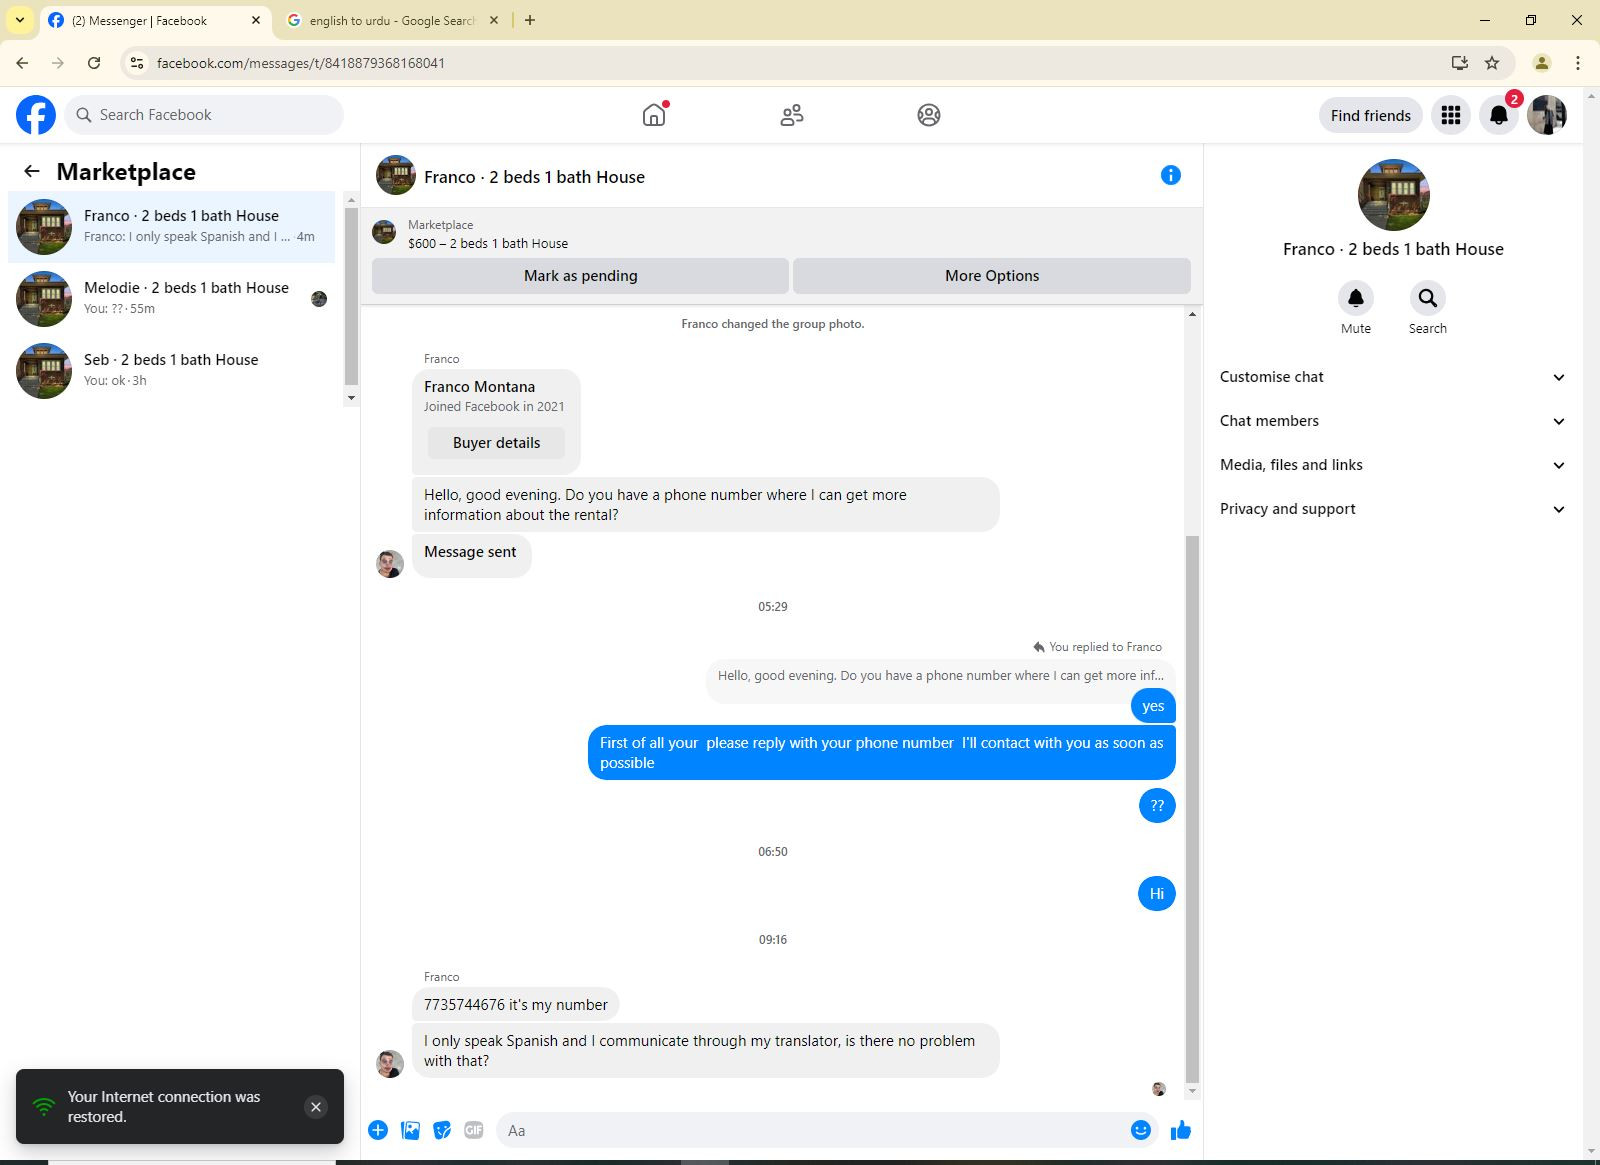Image resolution: width=1600 pixels, height=1165 pixels.
Task: Reload the page with browser refresh icon
Action: [94, 63]
